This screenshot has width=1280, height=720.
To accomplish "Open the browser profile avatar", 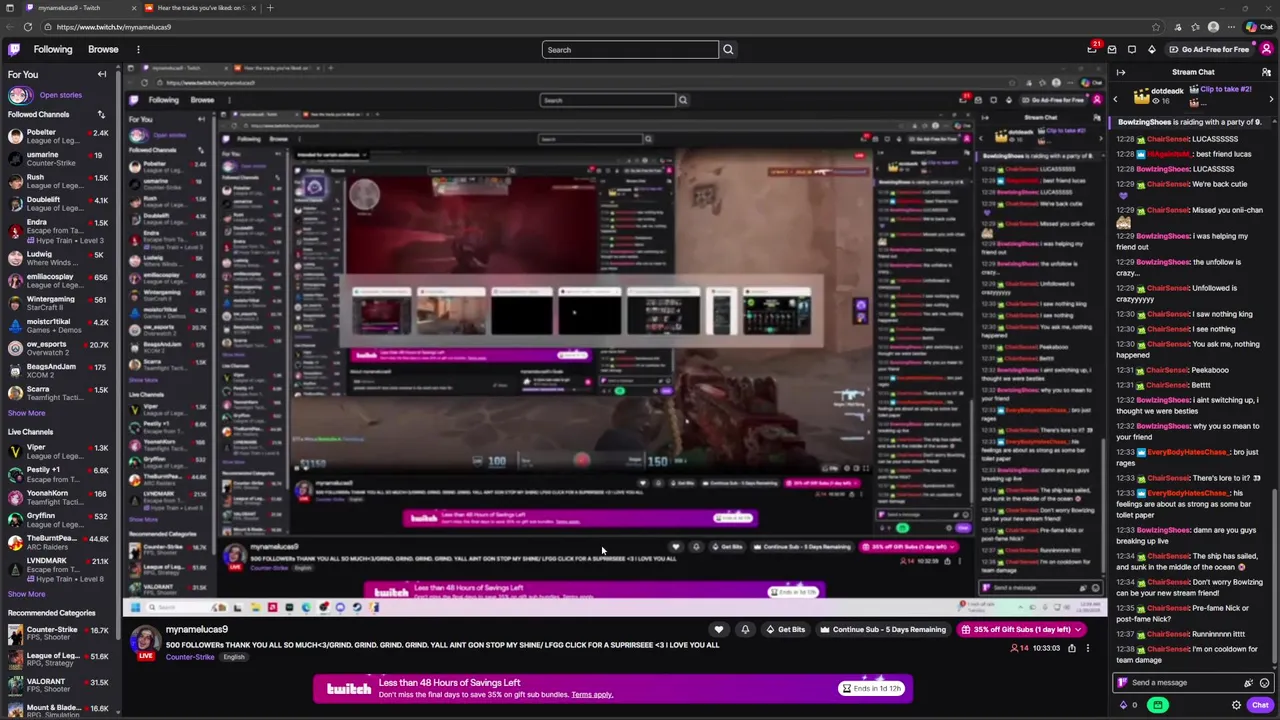I will 1213,27.
